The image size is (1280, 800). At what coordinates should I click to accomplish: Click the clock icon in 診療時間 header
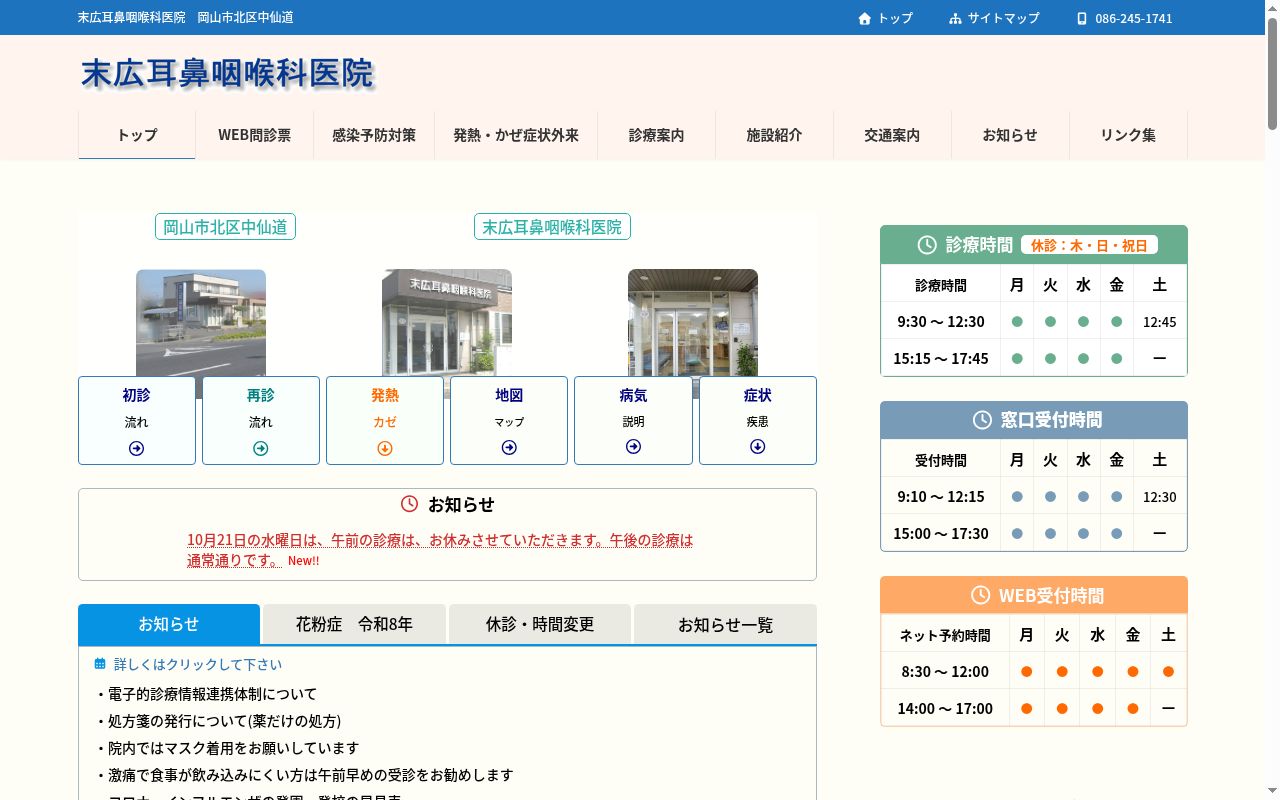point(927,245)
